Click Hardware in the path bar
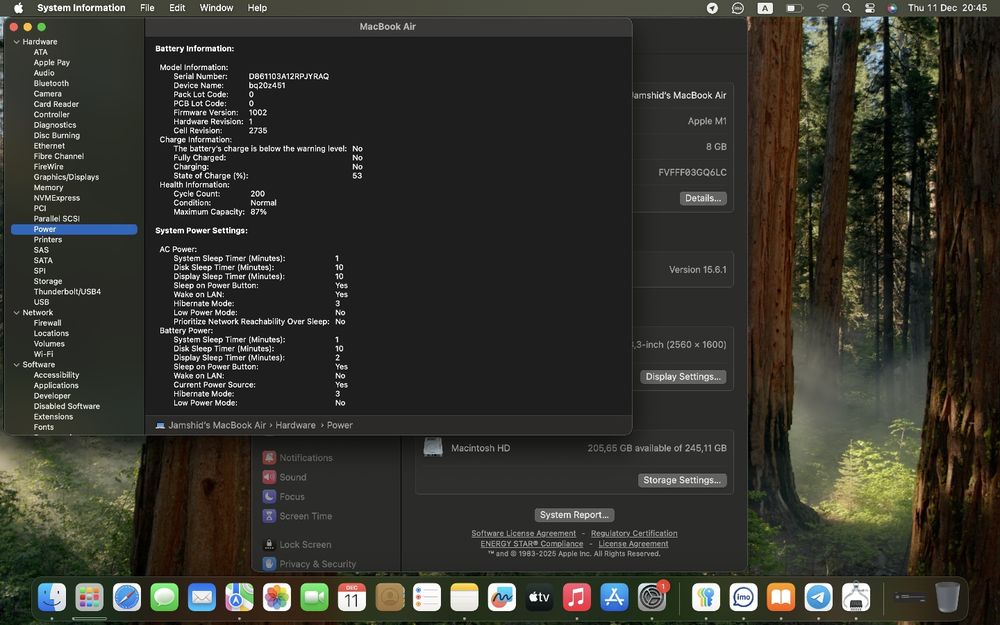Screen dimensions: 1000x625 (295, 425)
